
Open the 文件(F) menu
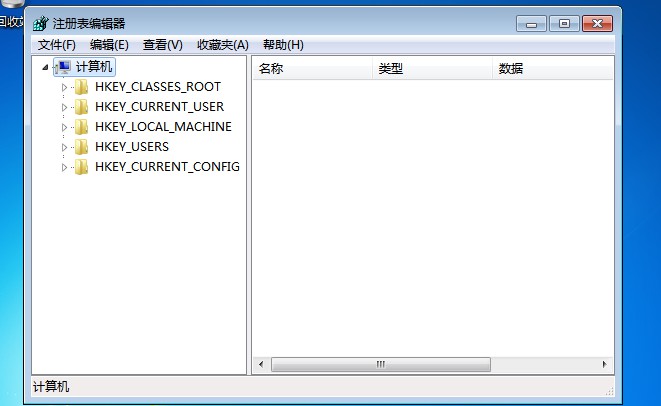pyautogui.click(x=56, y=45)
